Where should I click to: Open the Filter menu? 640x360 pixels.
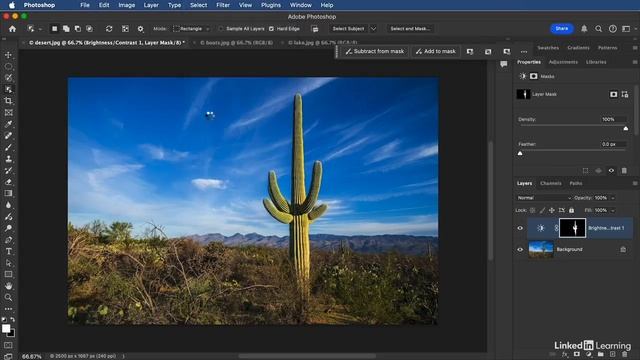223,5
